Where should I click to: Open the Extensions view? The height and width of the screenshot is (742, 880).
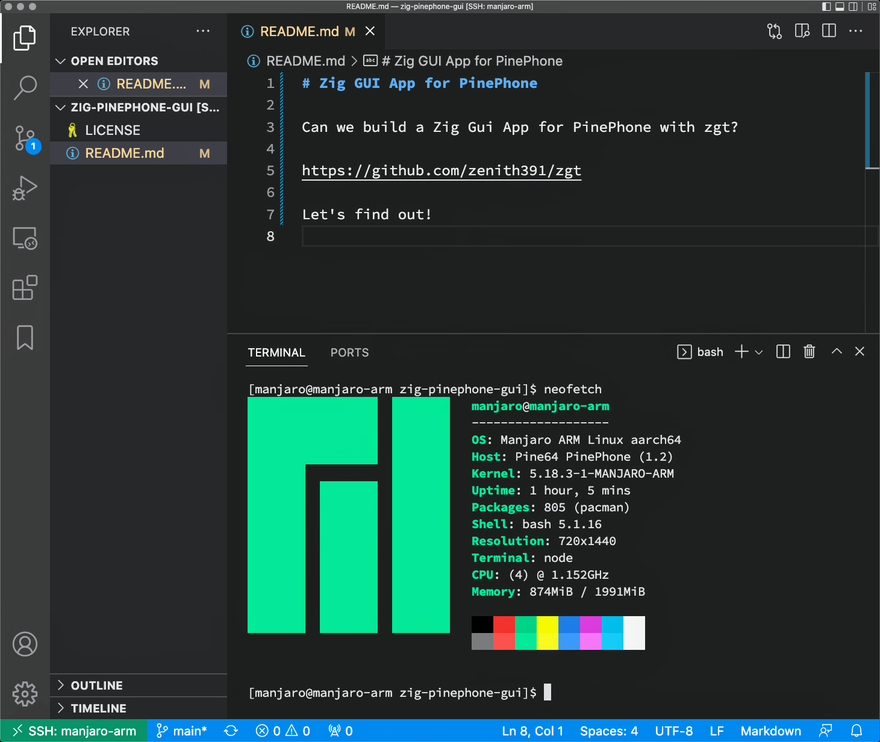pos(25,288)
